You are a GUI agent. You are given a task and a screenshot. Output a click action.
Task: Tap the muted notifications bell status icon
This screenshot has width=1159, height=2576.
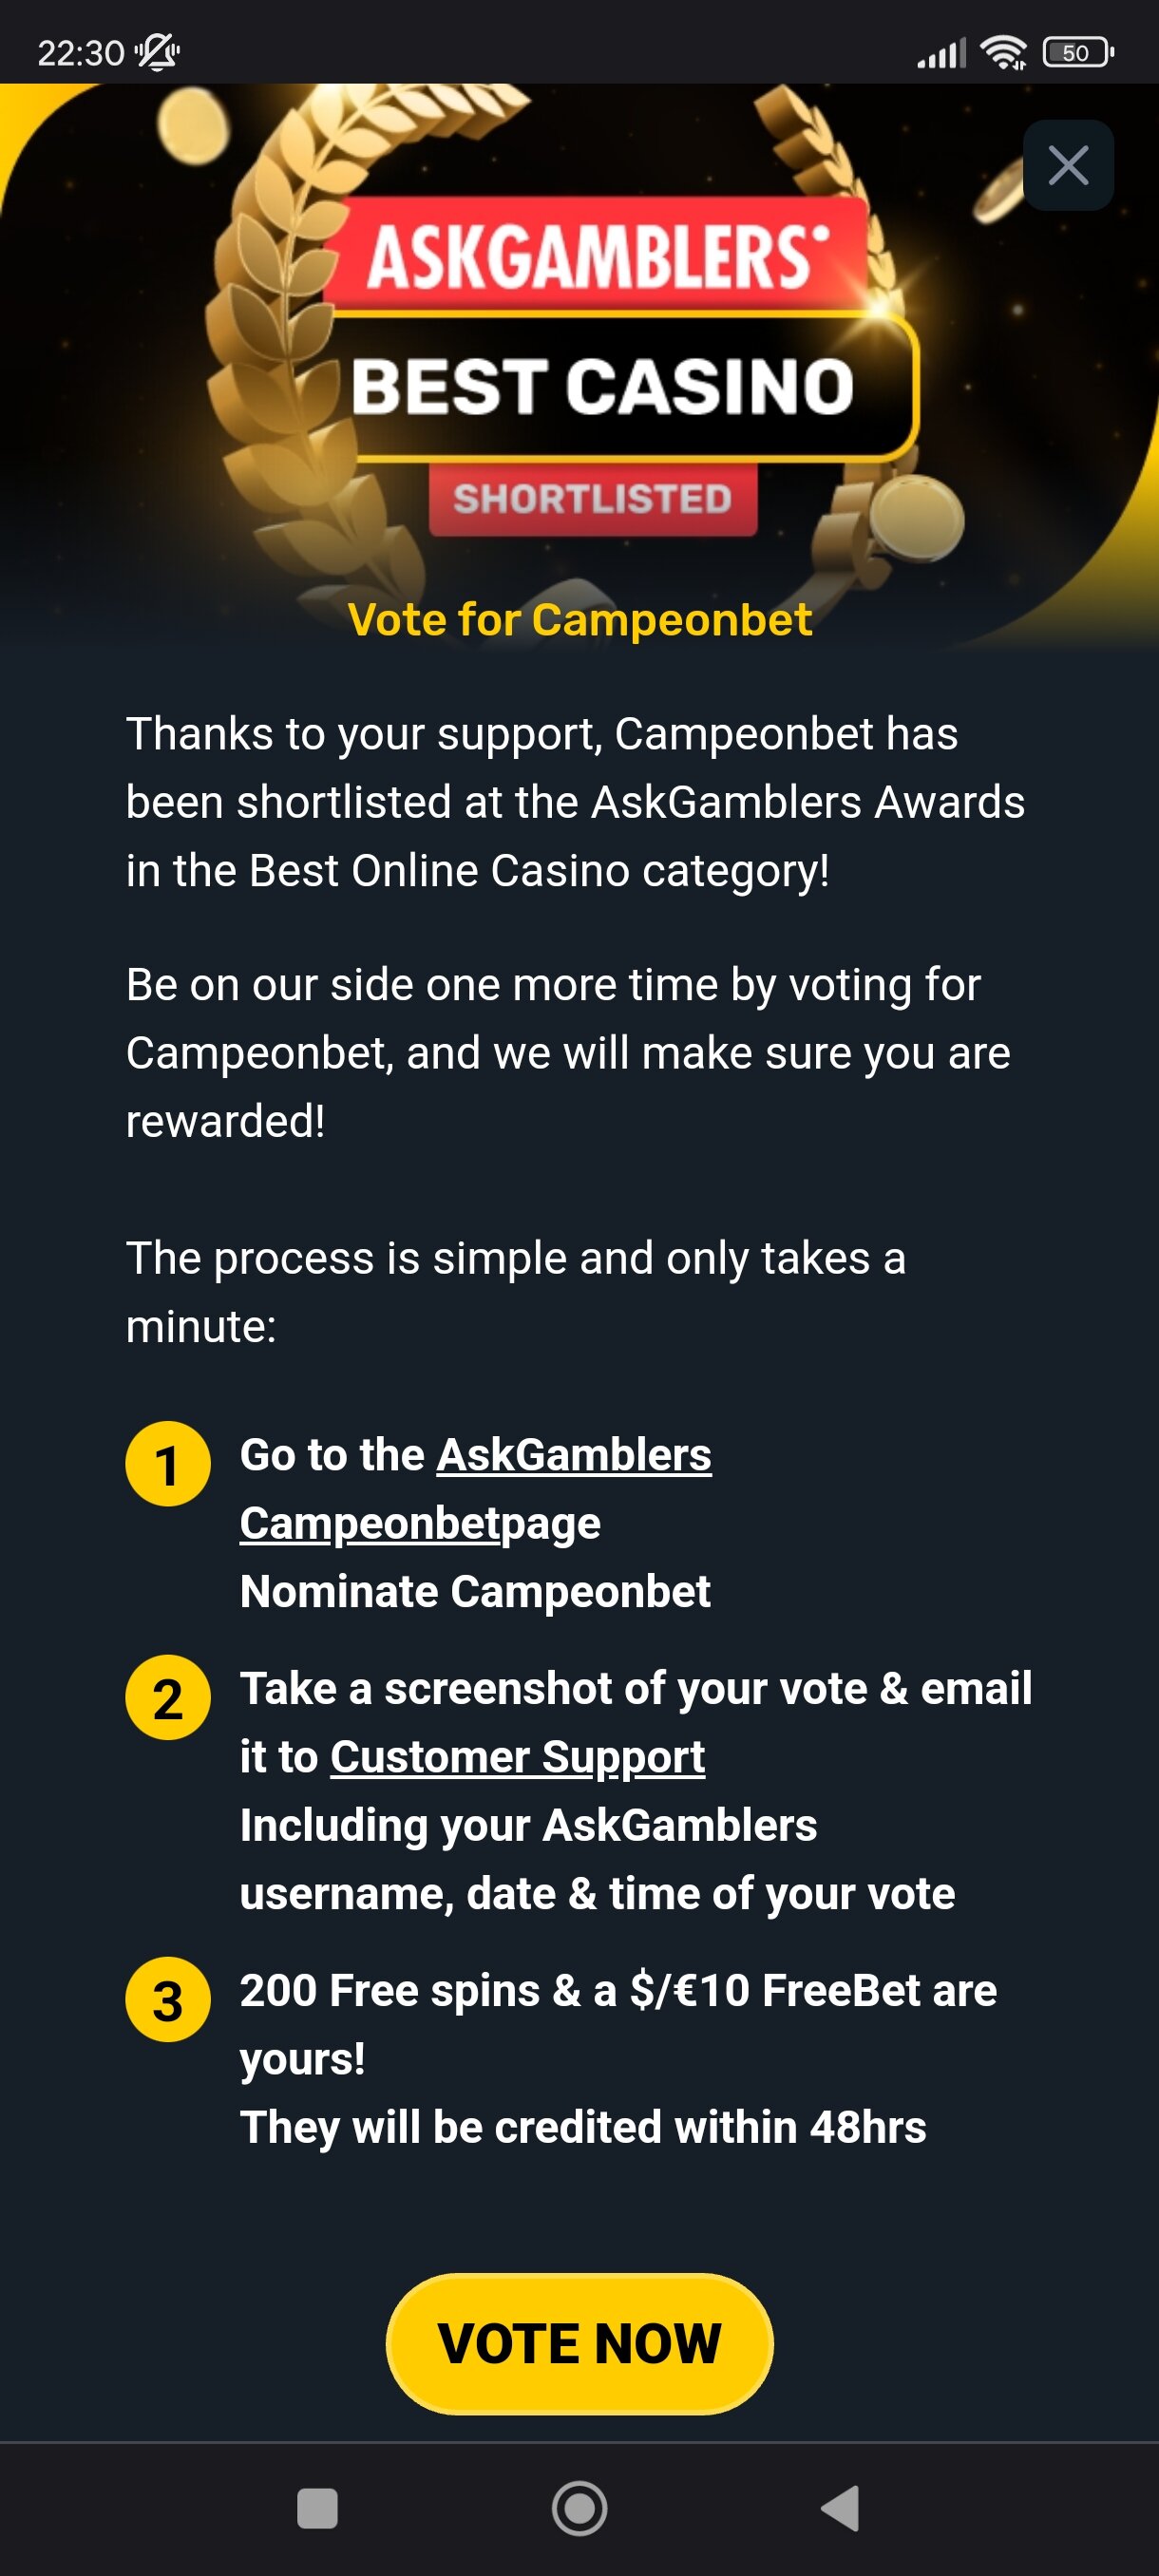(x=157, y=51)
